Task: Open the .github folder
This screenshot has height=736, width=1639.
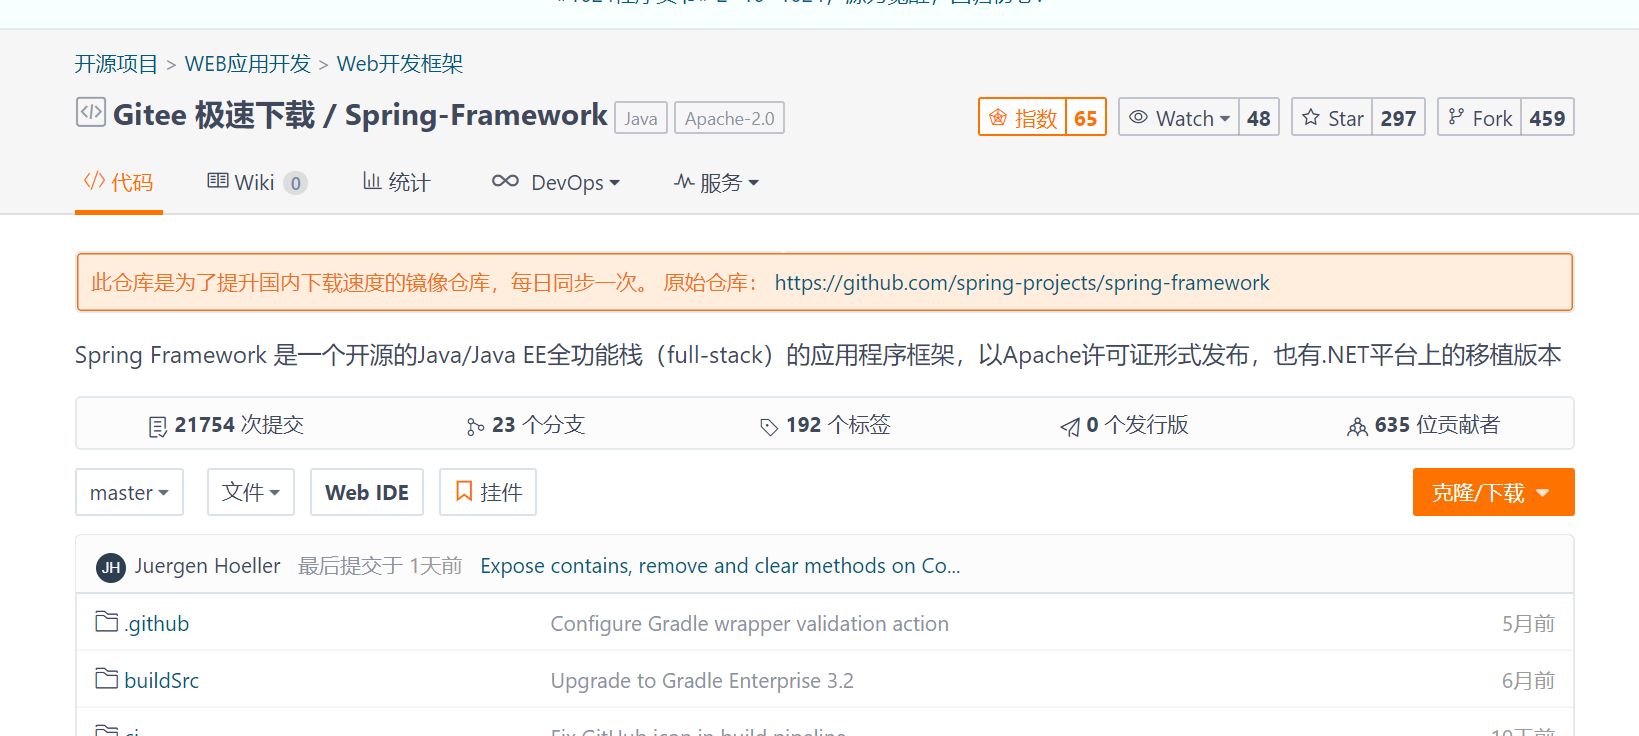Action: (157, 624)
